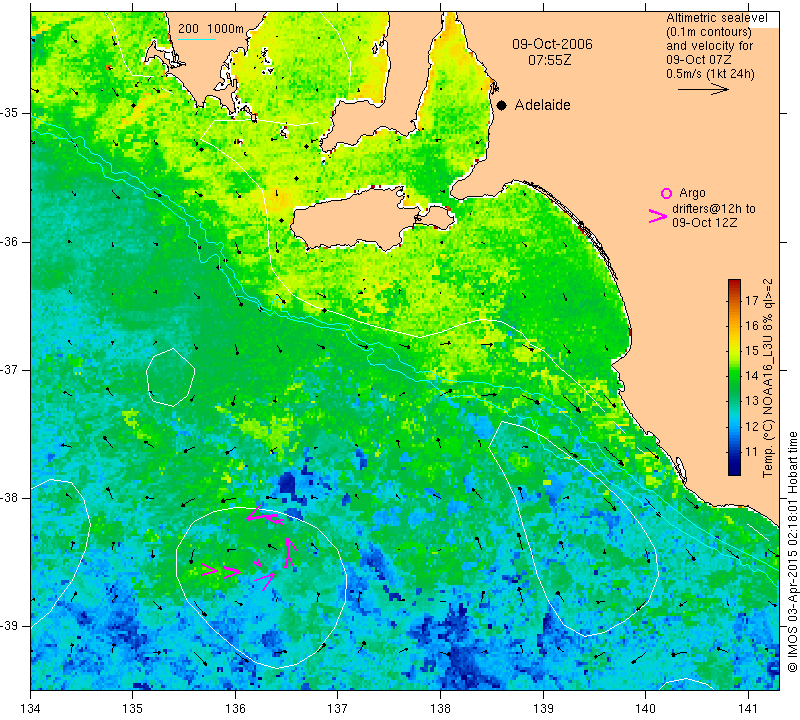Click the 'Altimetric sealevel' legend heading

tap(716, 18)
